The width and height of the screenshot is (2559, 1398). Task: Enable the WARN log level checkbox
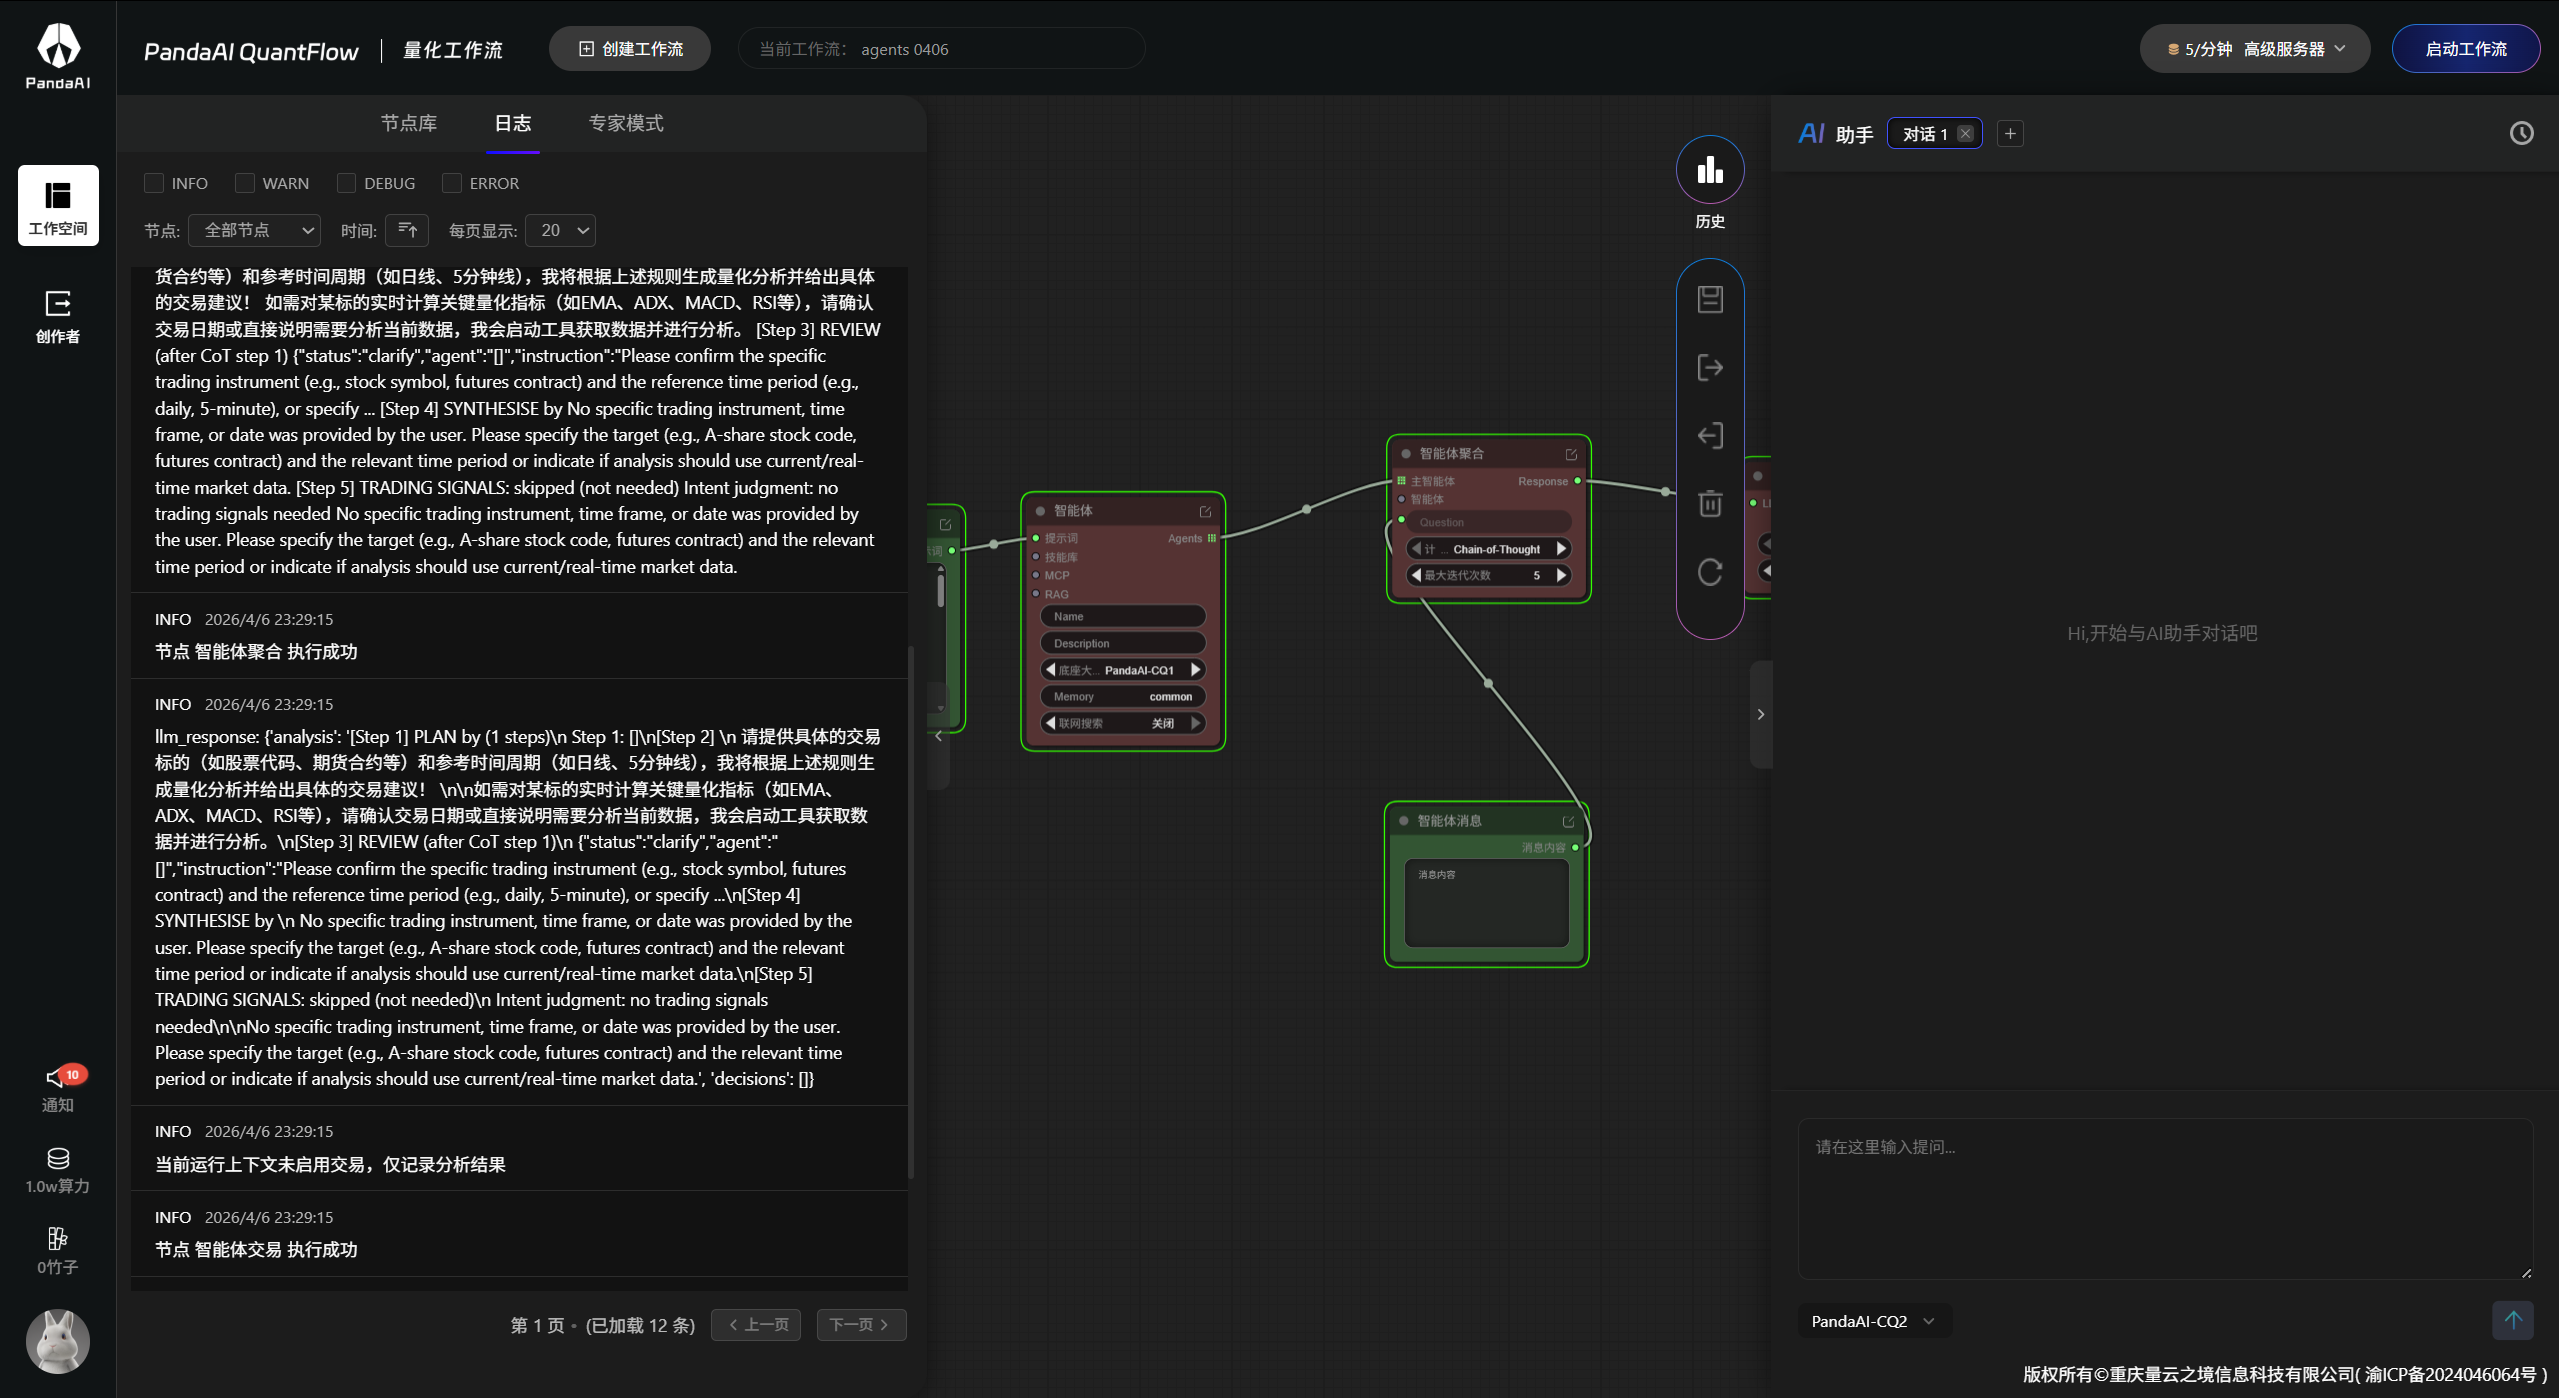[x=245, y=183]
